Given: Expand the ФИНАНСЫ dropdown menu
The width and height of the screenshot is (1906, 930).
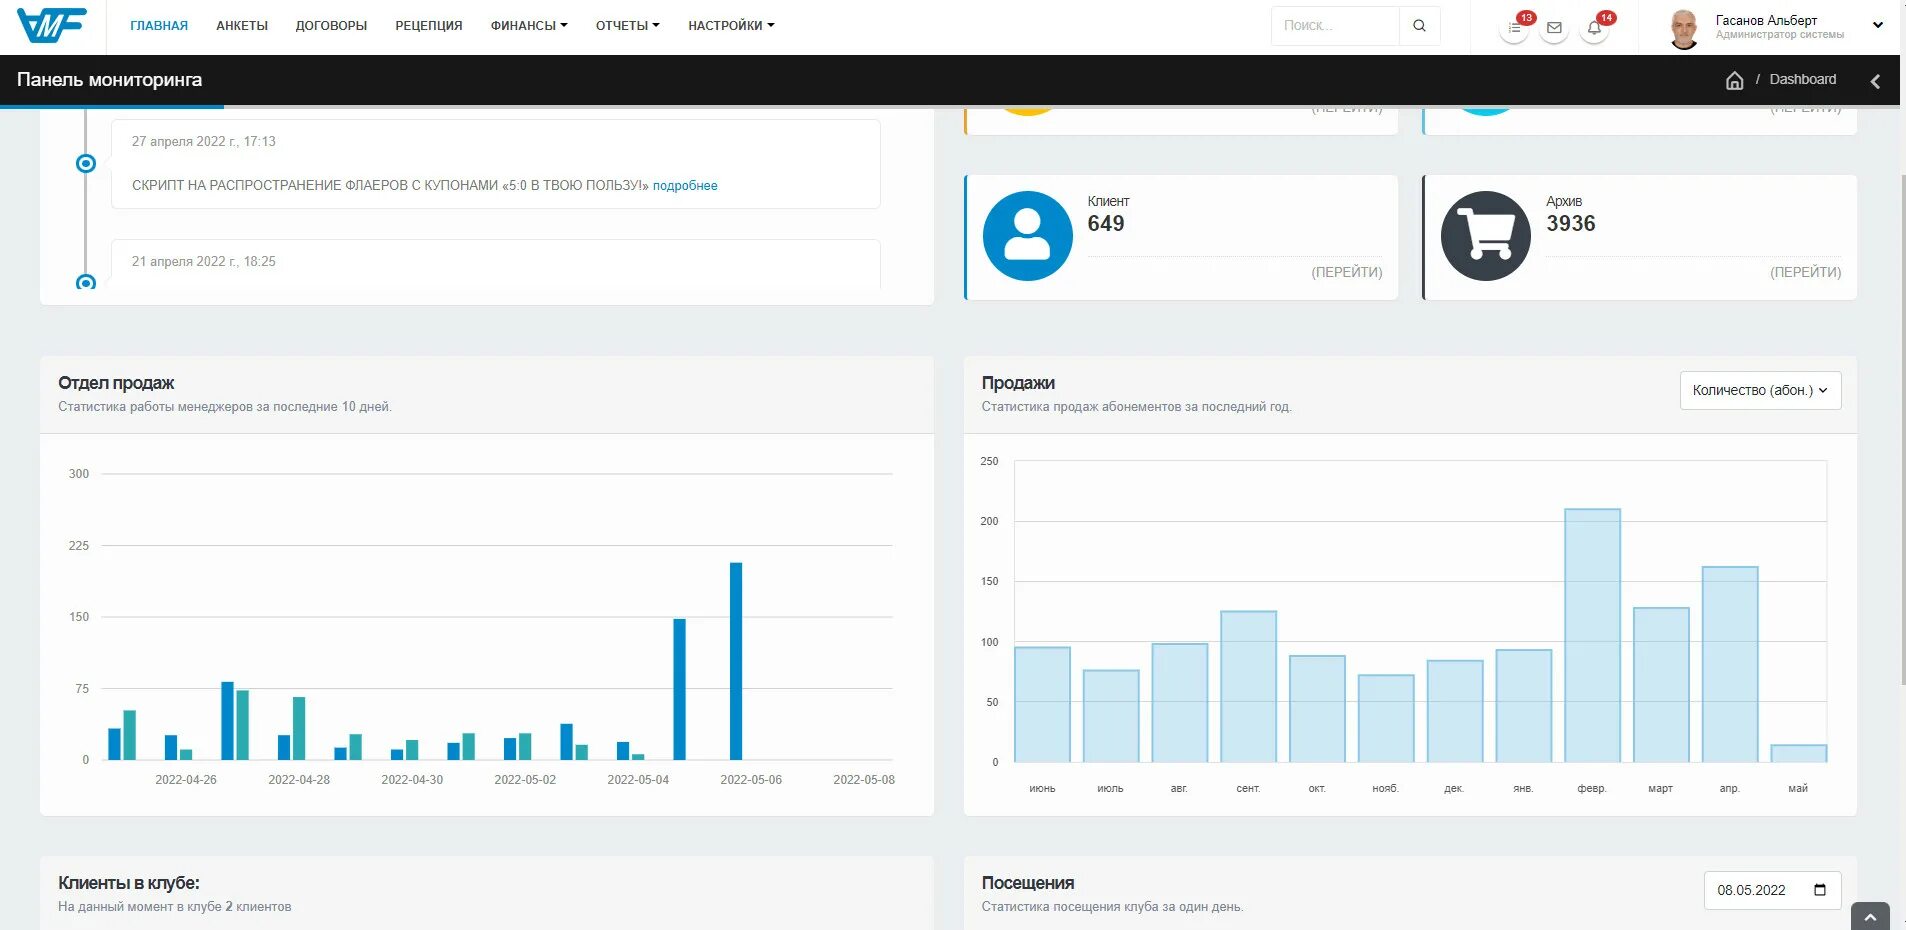Looking at the screenshot, I should pos(529,26).
